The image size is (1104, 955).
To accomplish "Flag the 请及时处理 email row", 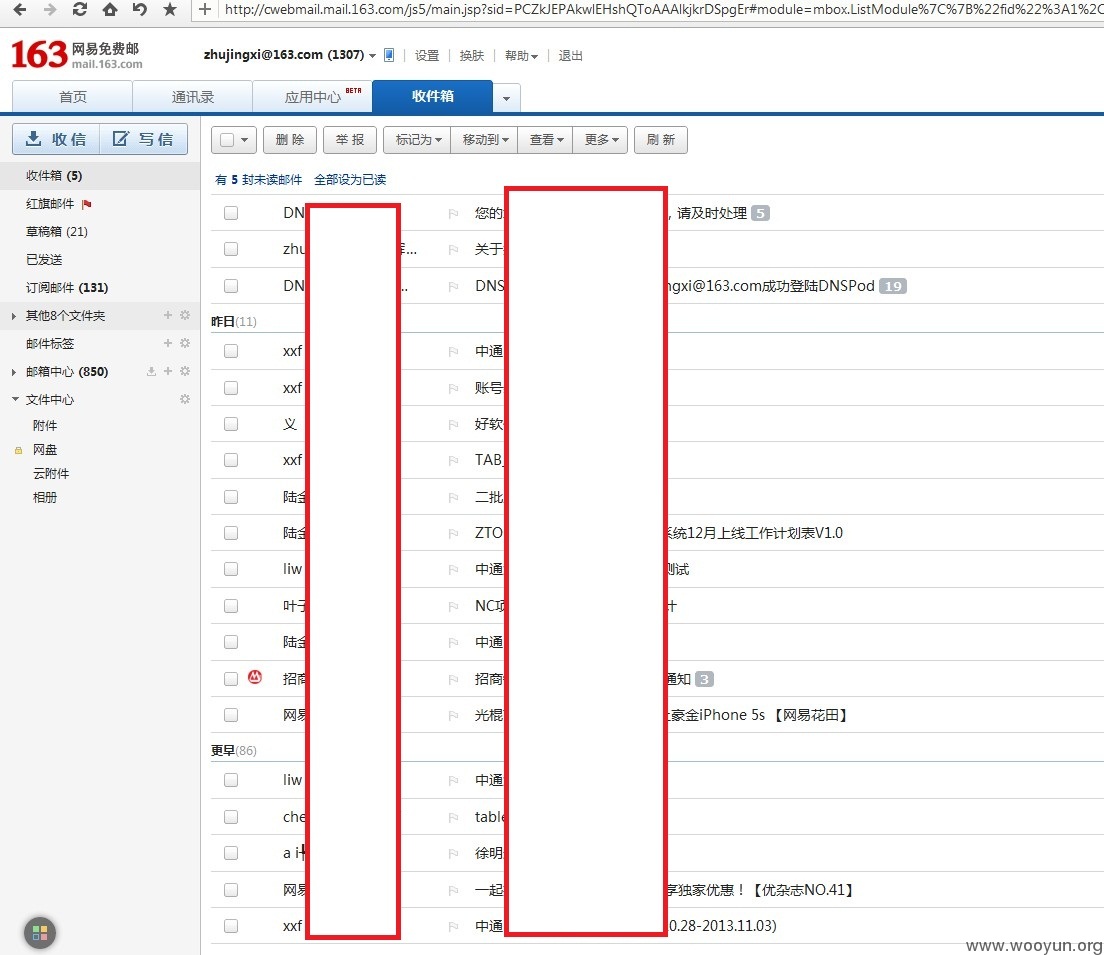I will coord(453,213).
